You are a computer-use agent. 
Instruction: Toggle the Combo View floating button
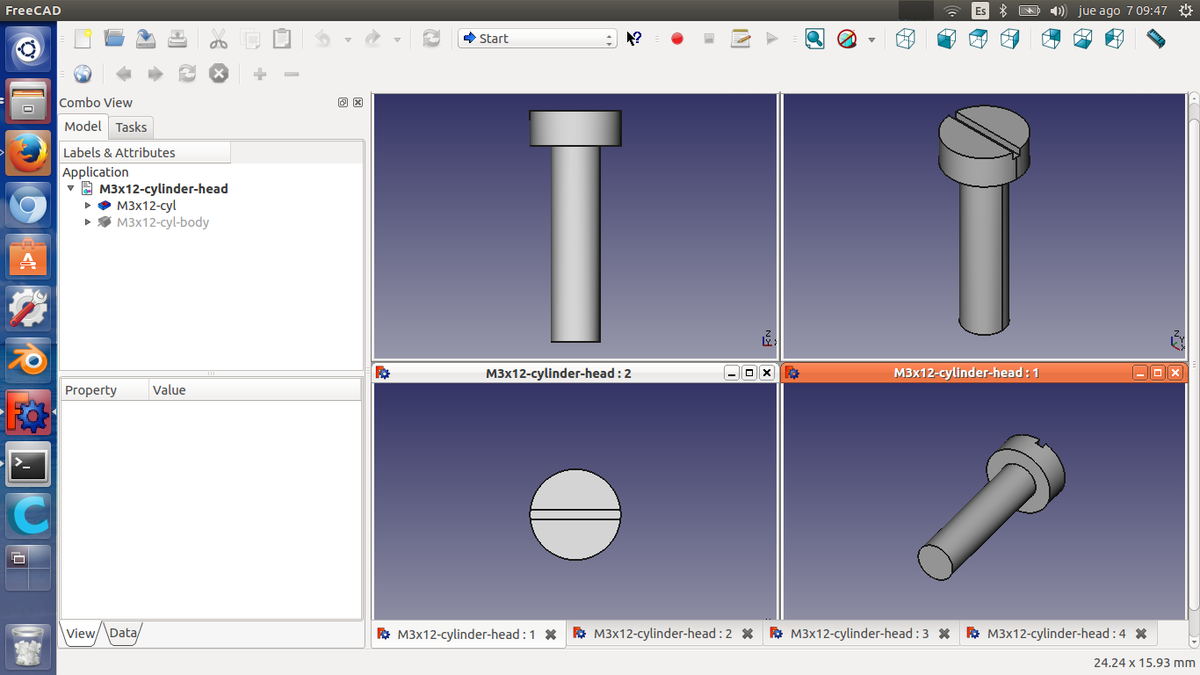(x=343, y=102)
